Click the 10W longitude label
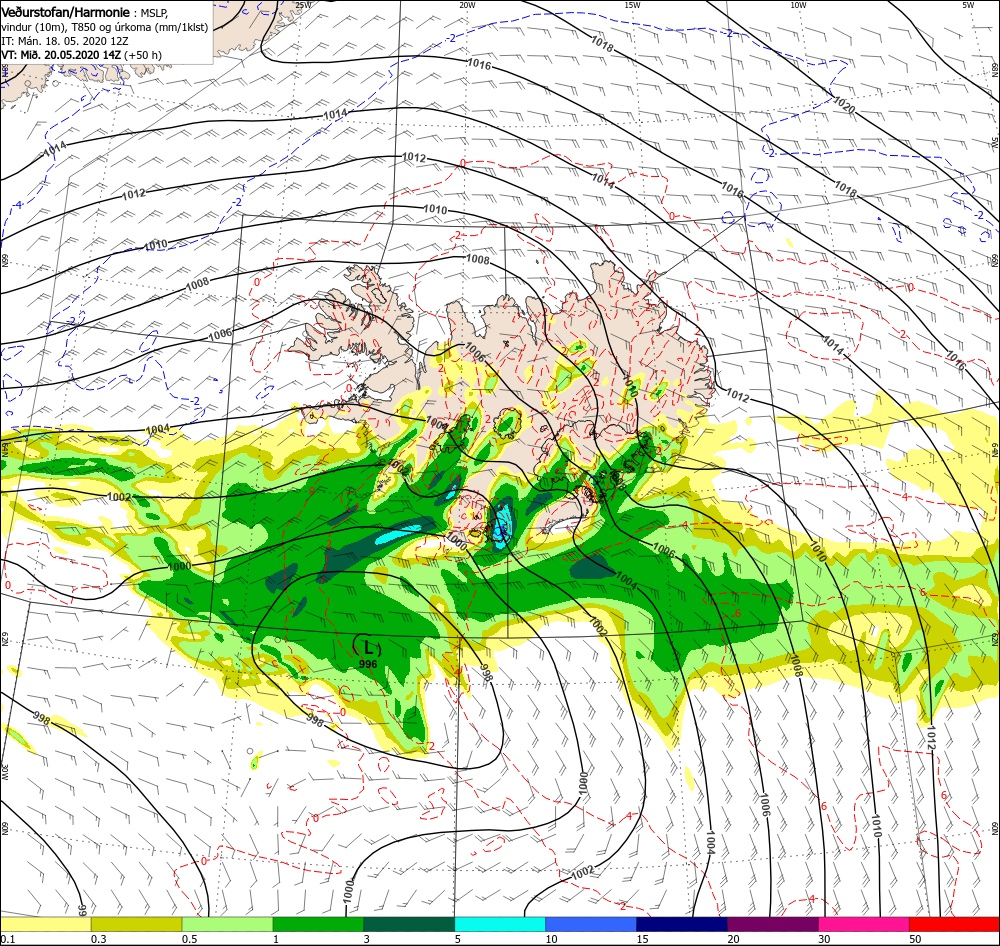The width and height of the screenshot is (1000, 946). coord(798,4)
